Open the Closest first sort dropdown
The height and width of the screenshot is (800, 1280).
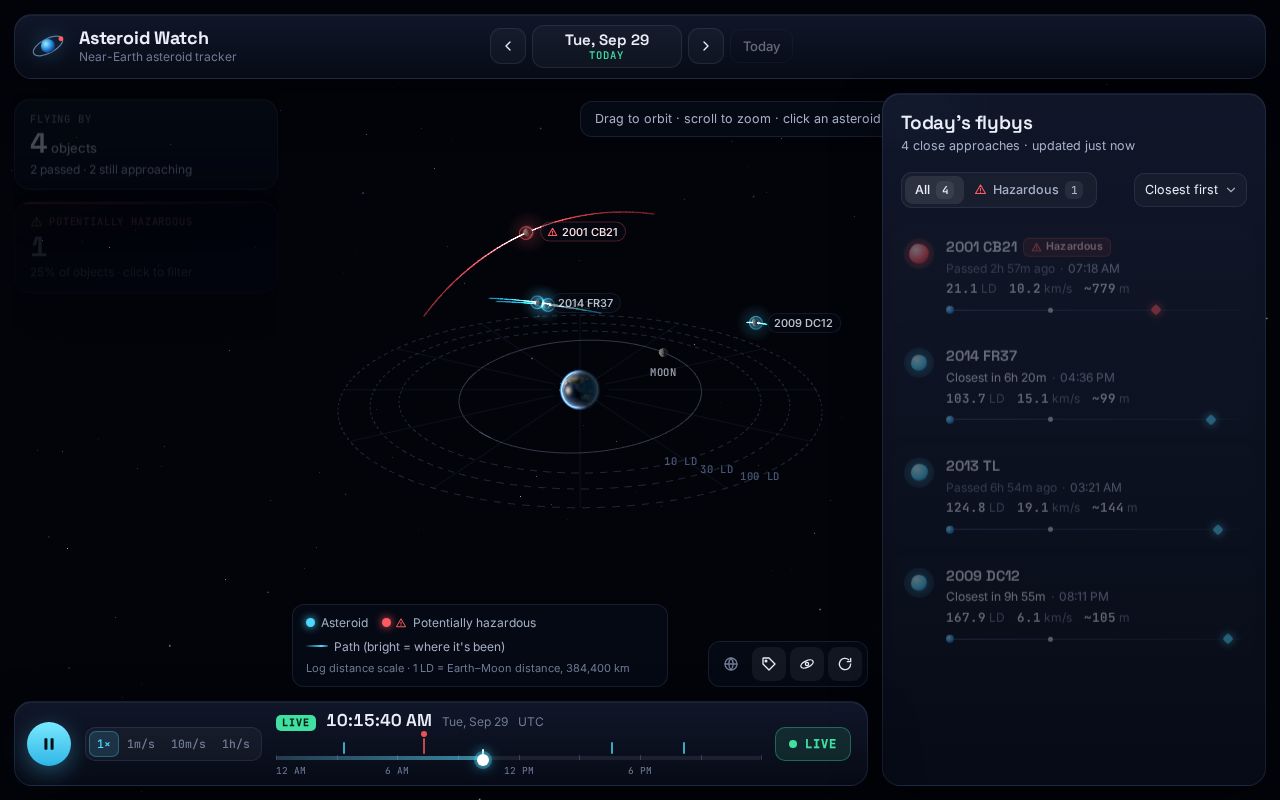click(x=1190, y=190)
